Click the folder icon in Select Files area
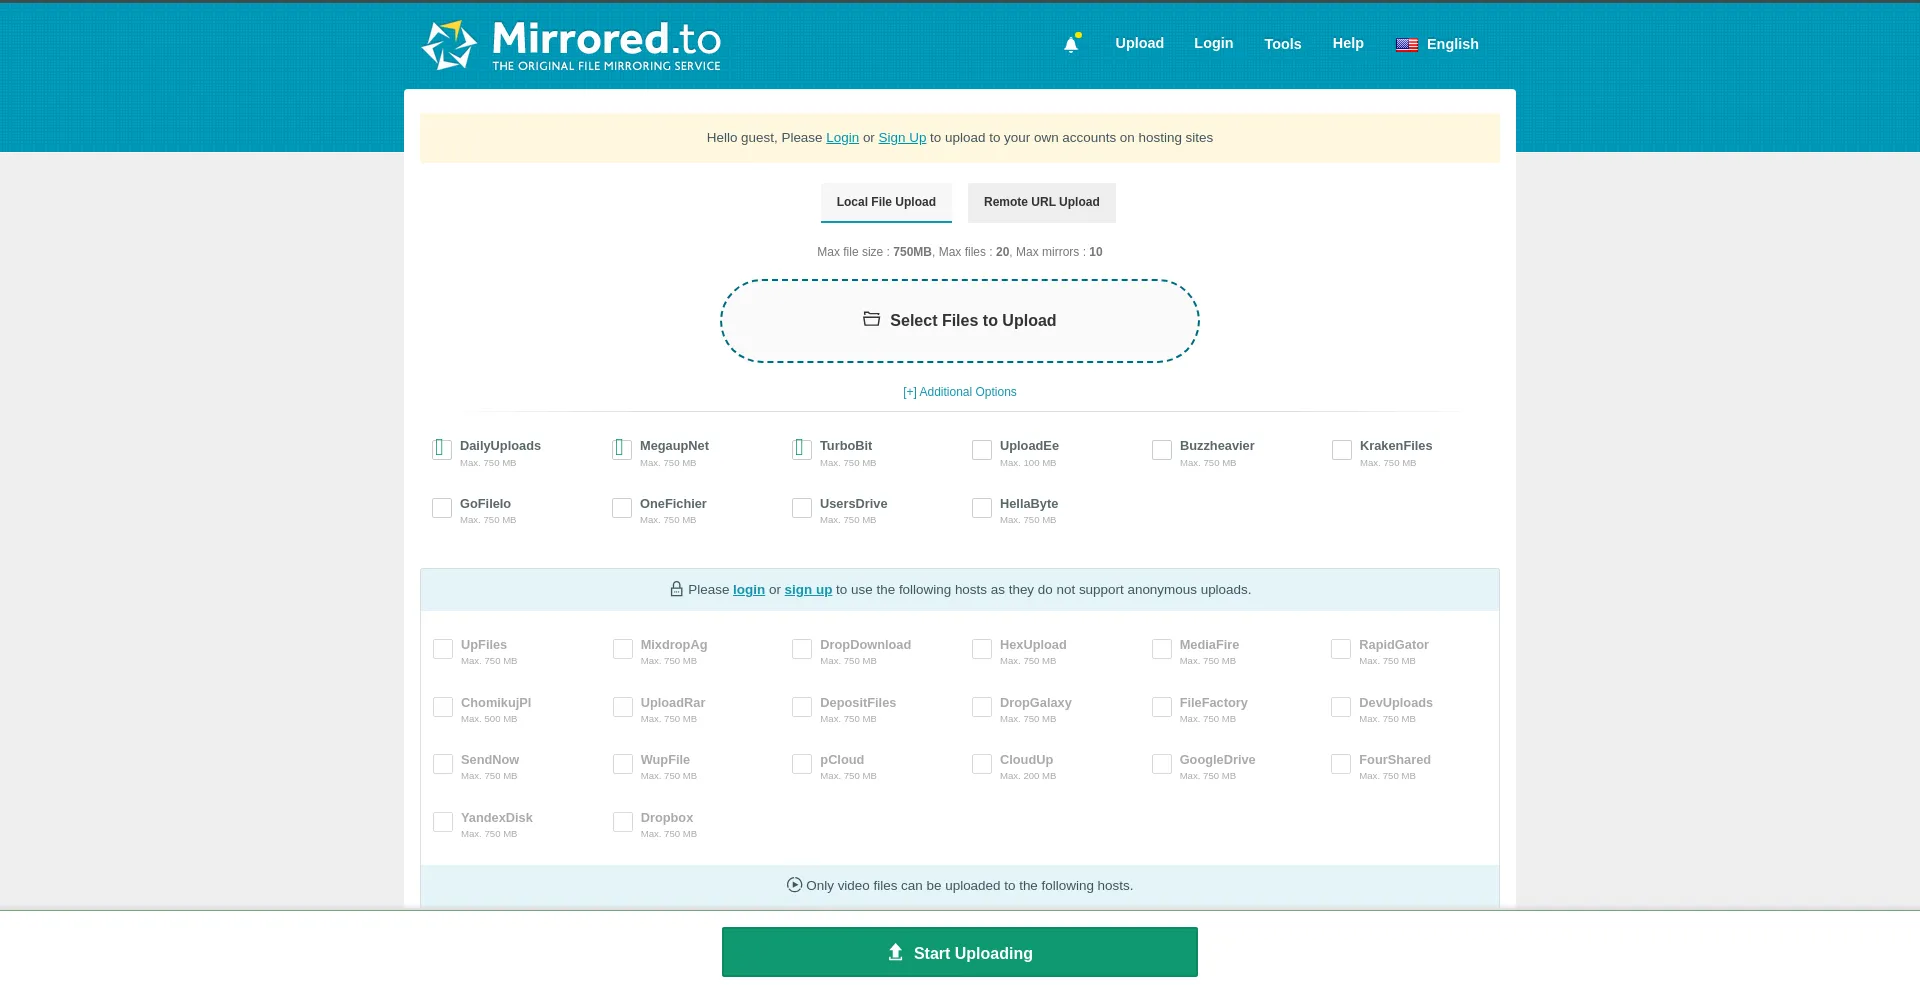 (x=872, y=319)
